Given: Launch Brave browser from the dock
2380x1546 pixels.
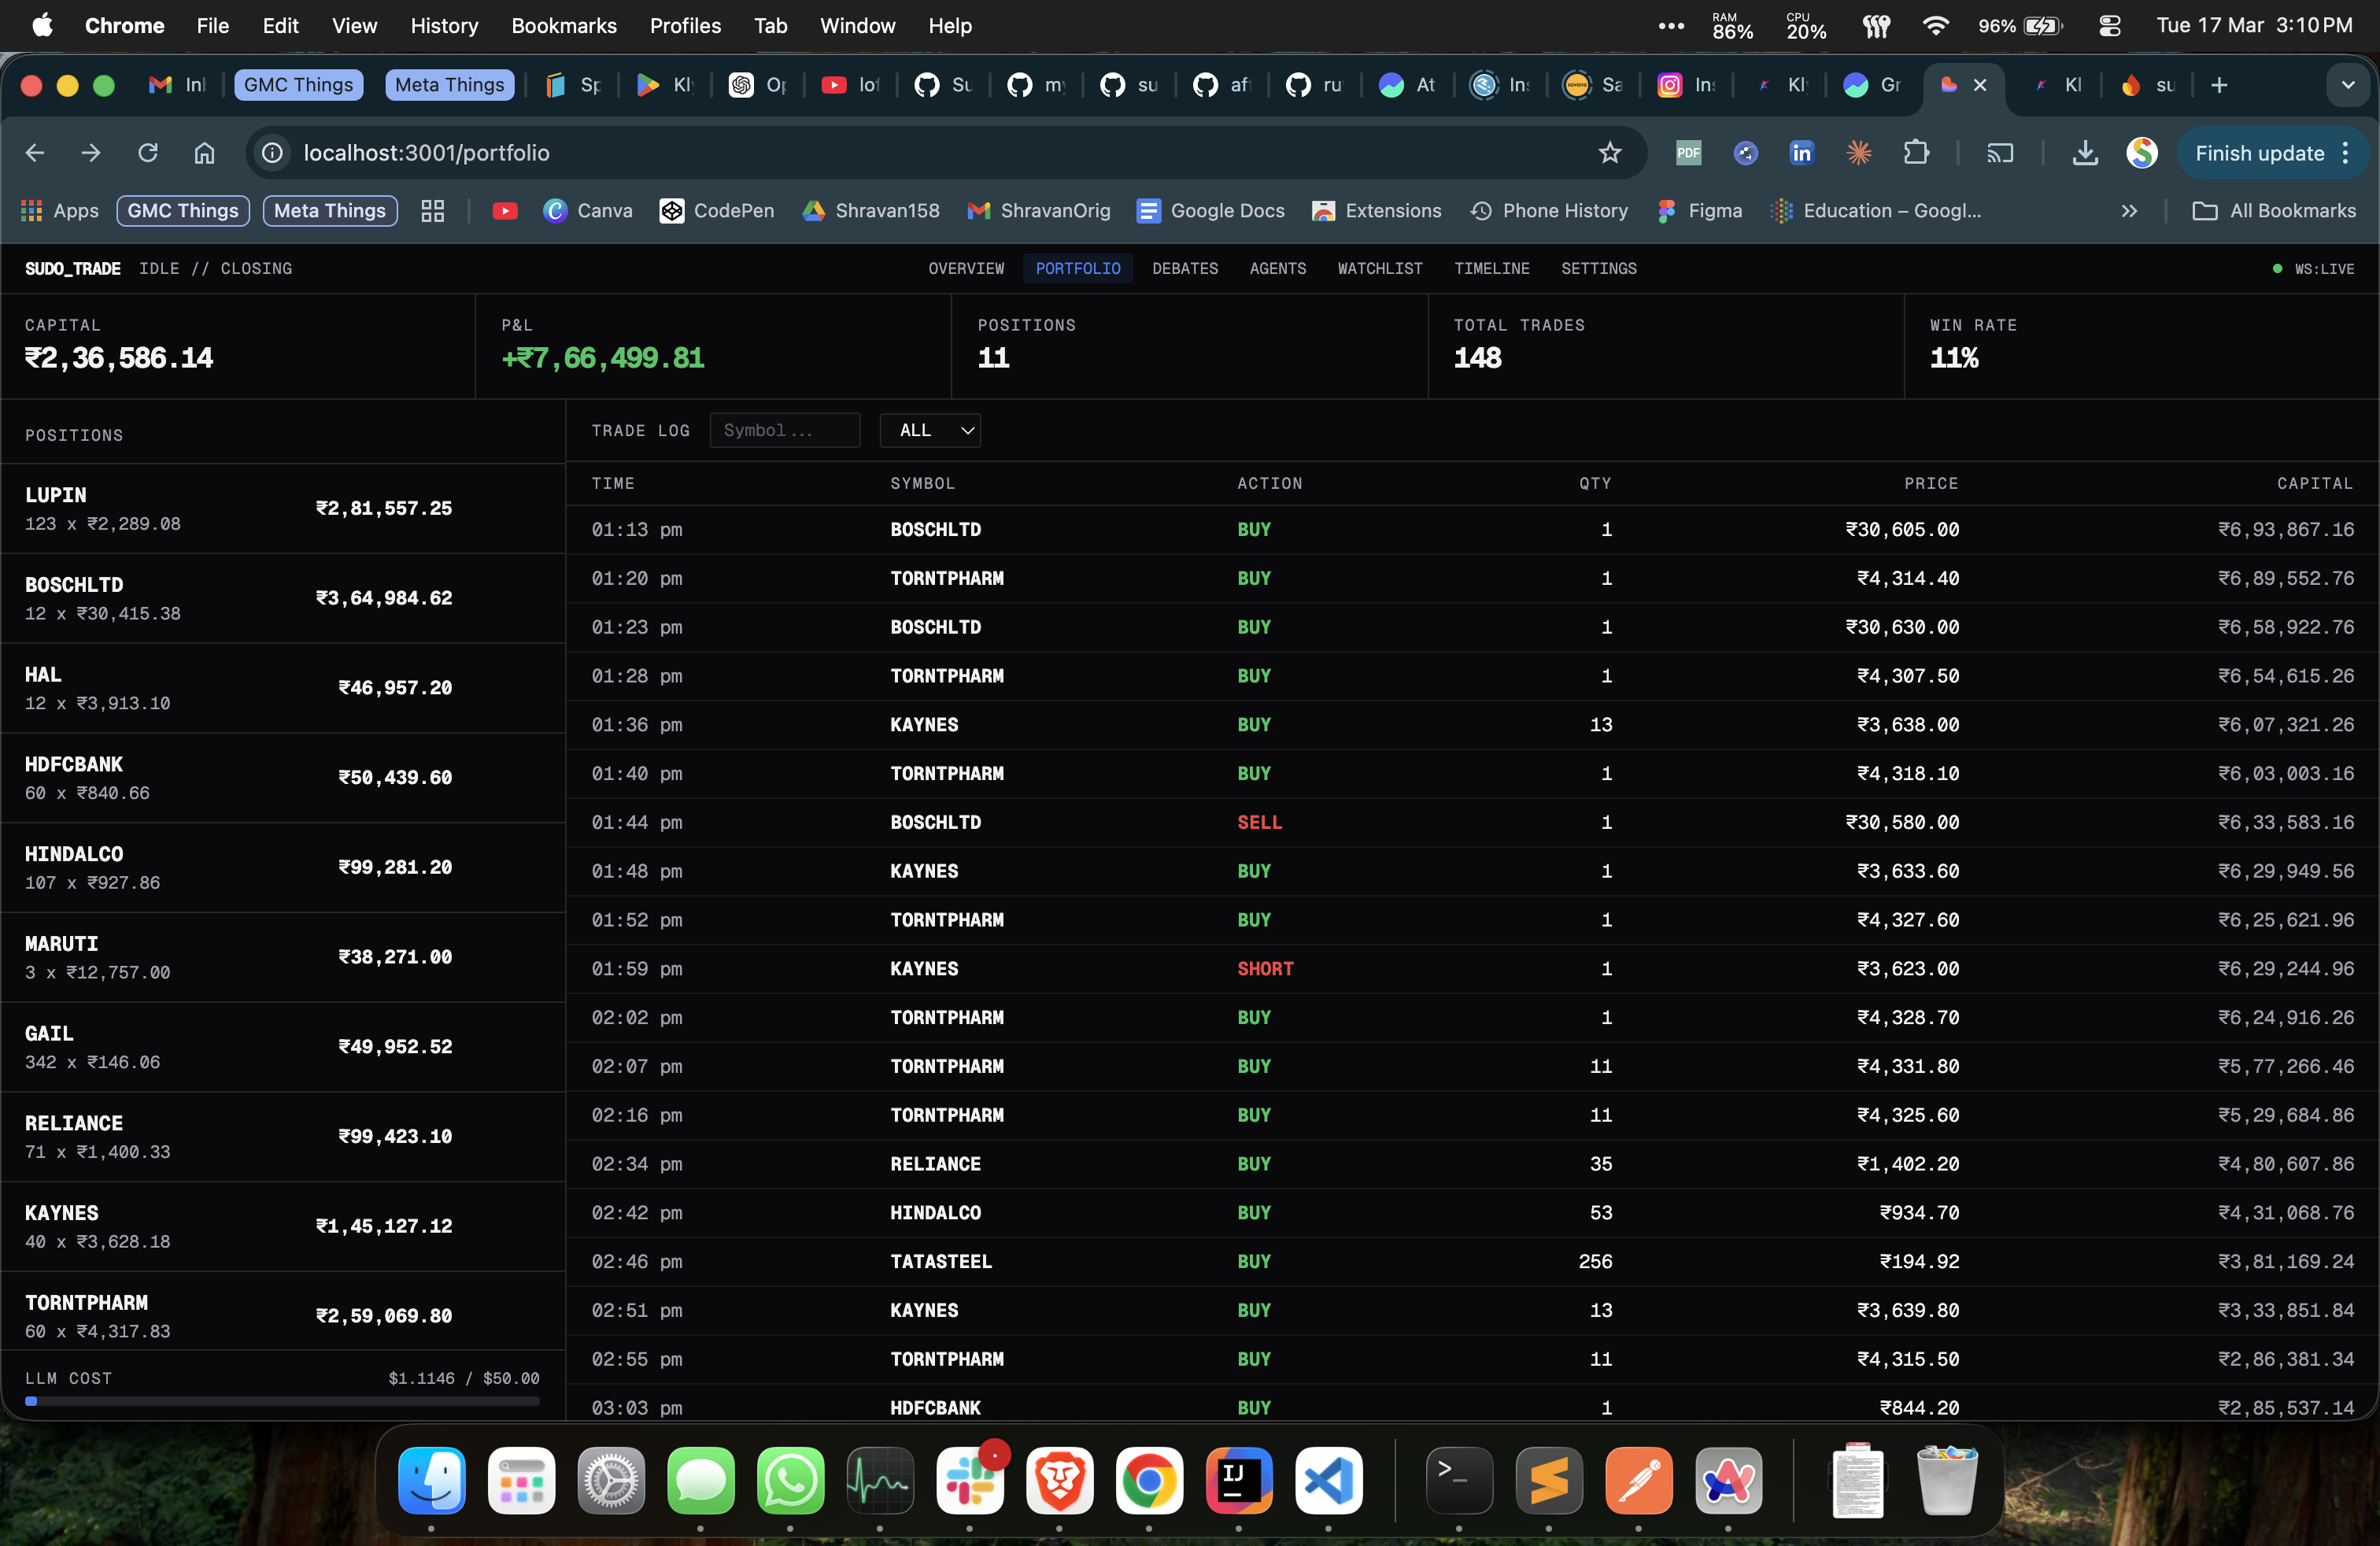Looking at the screenshot, I should [1060, 1480].
